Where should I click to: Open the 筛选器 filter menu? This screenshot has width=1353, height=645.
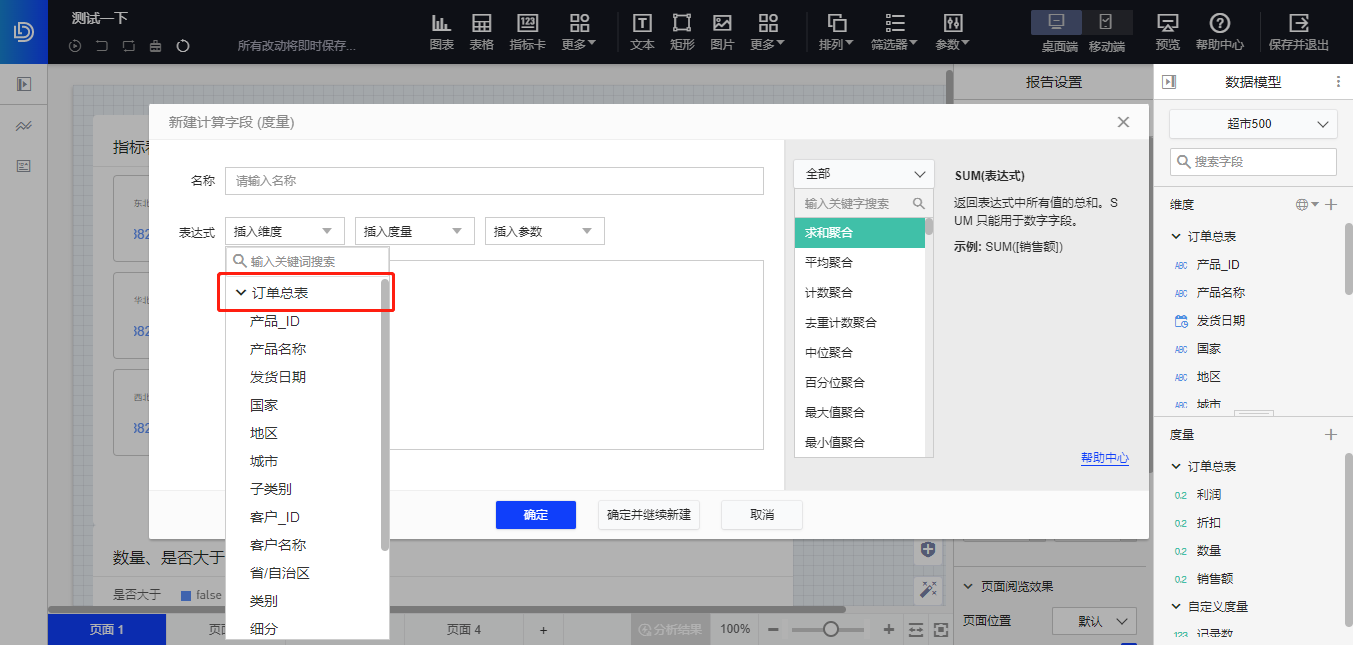(893, 30)
